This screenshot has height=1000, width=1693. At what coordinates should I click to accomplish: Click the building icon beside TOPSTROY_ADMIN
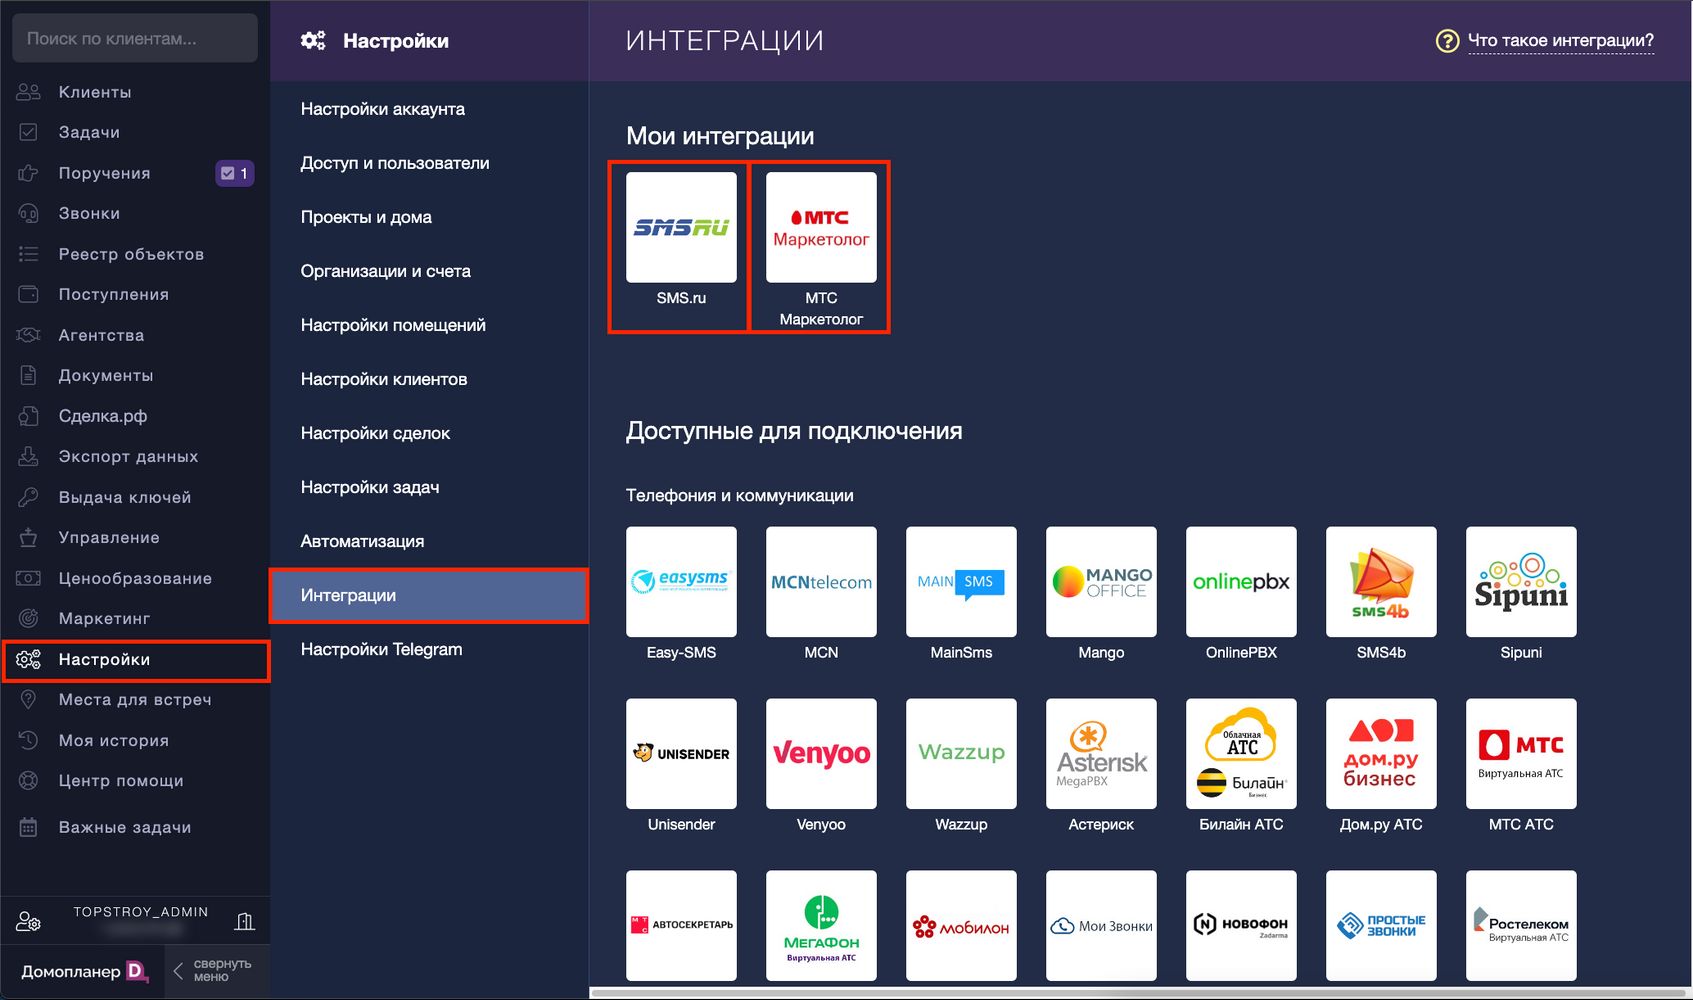(244, 921)
